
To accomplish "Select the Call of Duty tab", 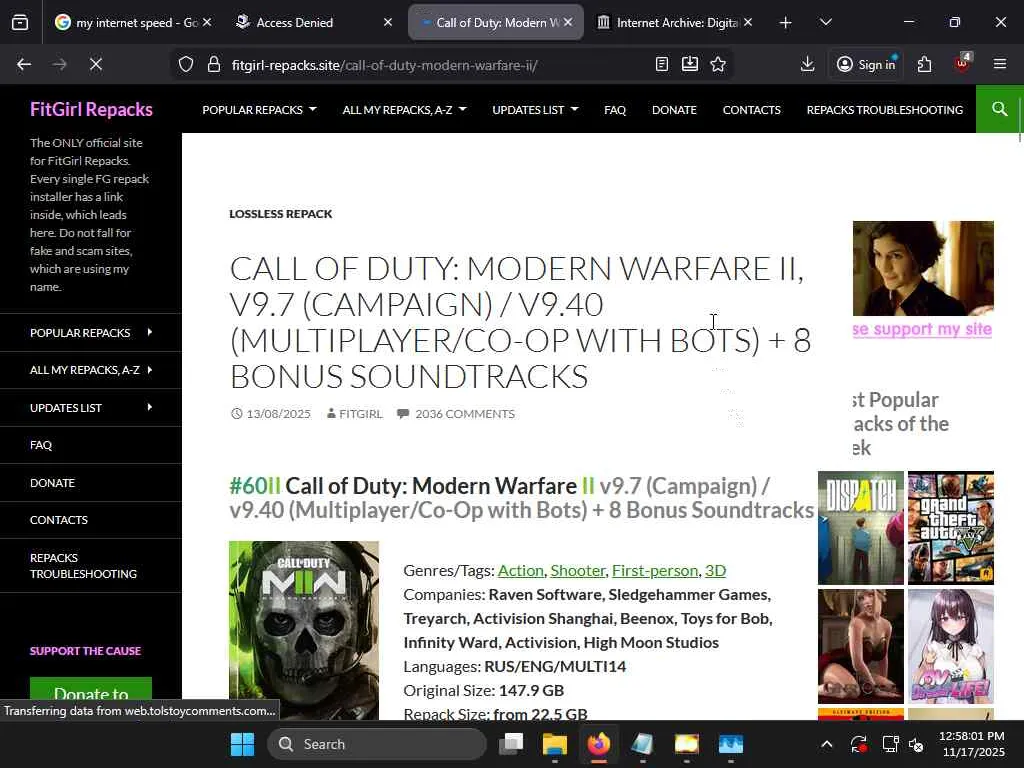I will pos(495,23).
